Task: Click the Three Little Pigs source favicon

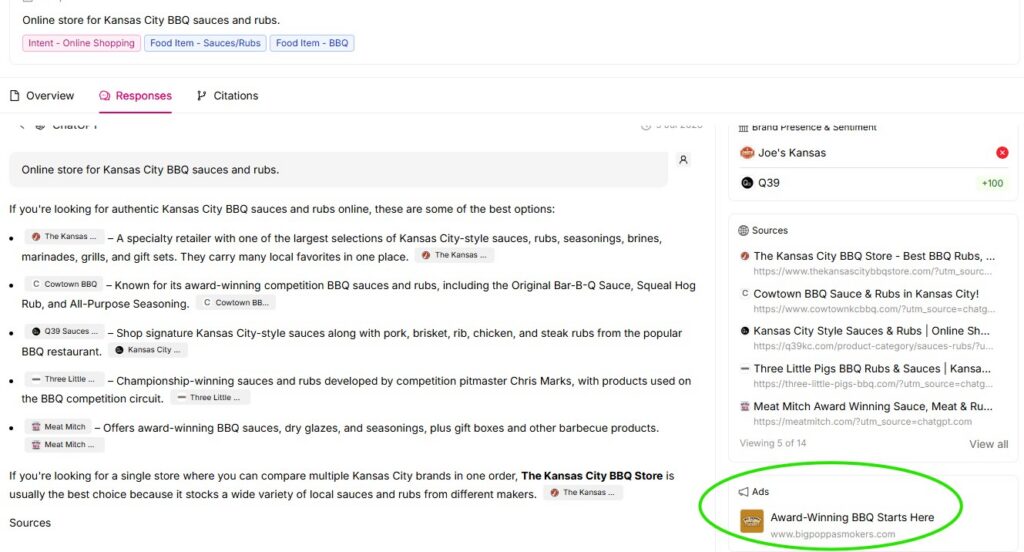Action: click(744, 368)
